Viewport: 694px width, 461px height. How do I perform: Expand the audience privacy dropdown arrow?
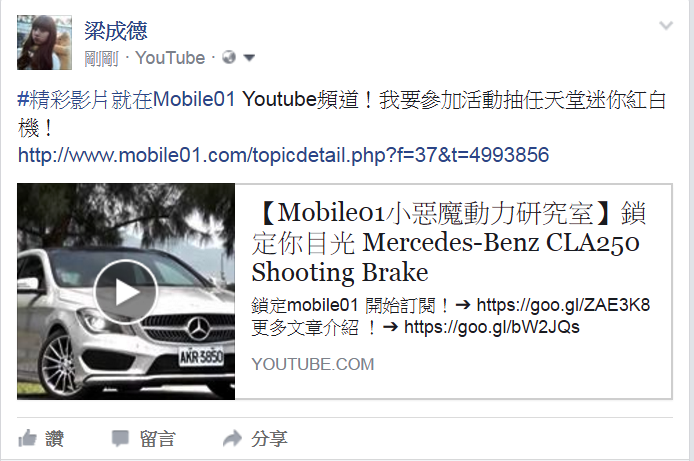[249, 58]
